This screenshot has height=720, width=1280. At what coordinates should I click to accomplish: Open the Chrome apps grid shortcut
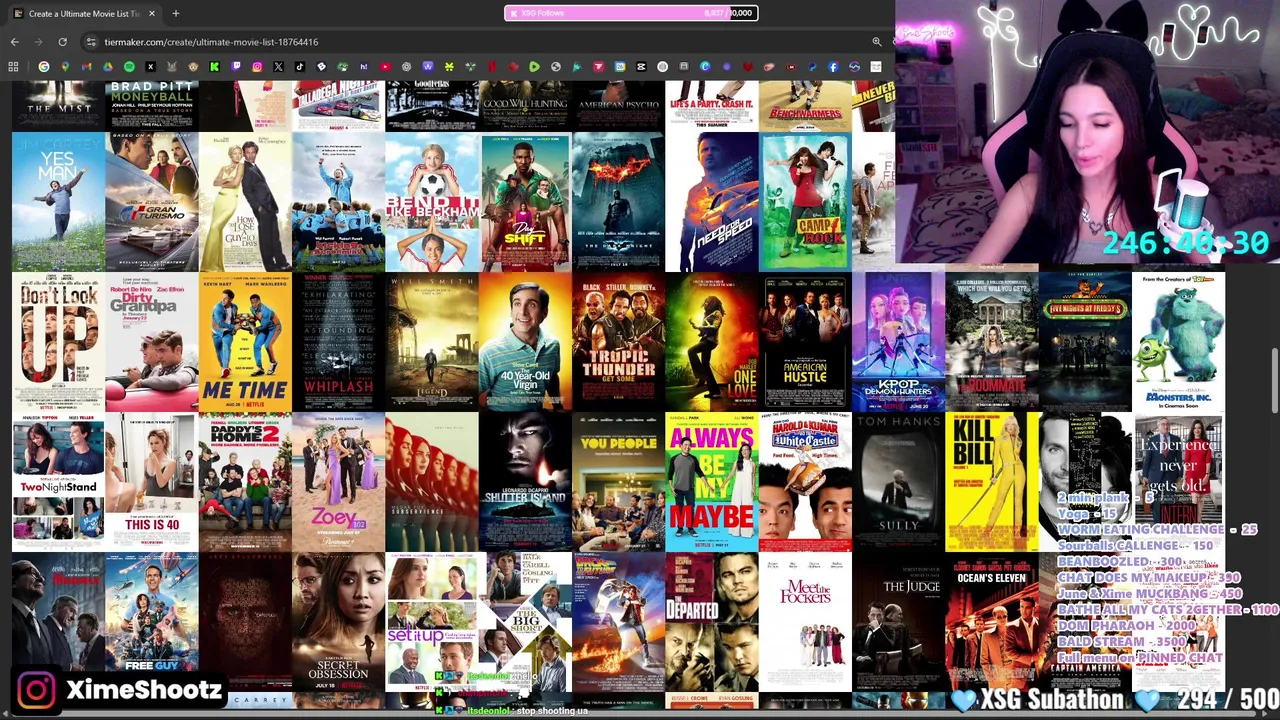pos(13,67)
